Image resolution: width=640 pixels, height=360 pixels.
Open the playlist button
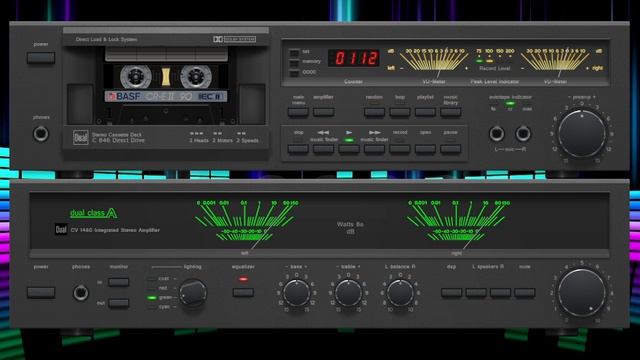tap(425, 112)
